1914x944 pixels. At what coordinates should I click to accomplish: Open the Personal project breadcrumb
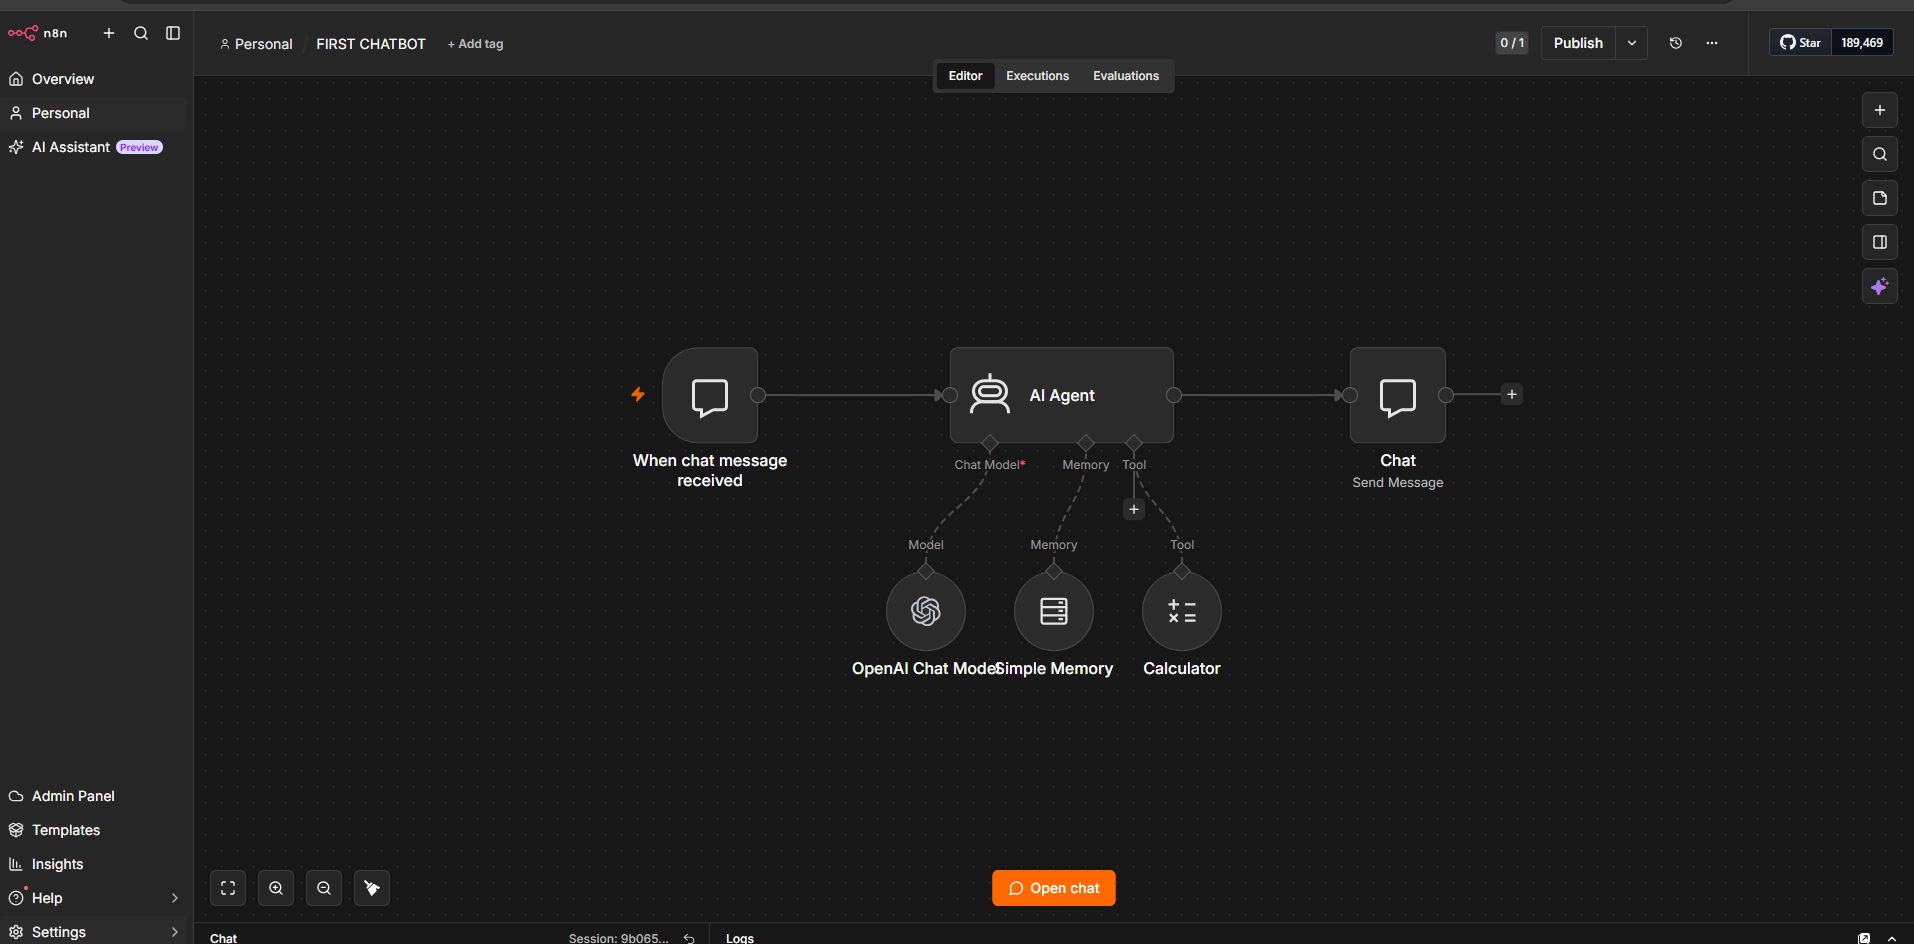tap(256, 44)
